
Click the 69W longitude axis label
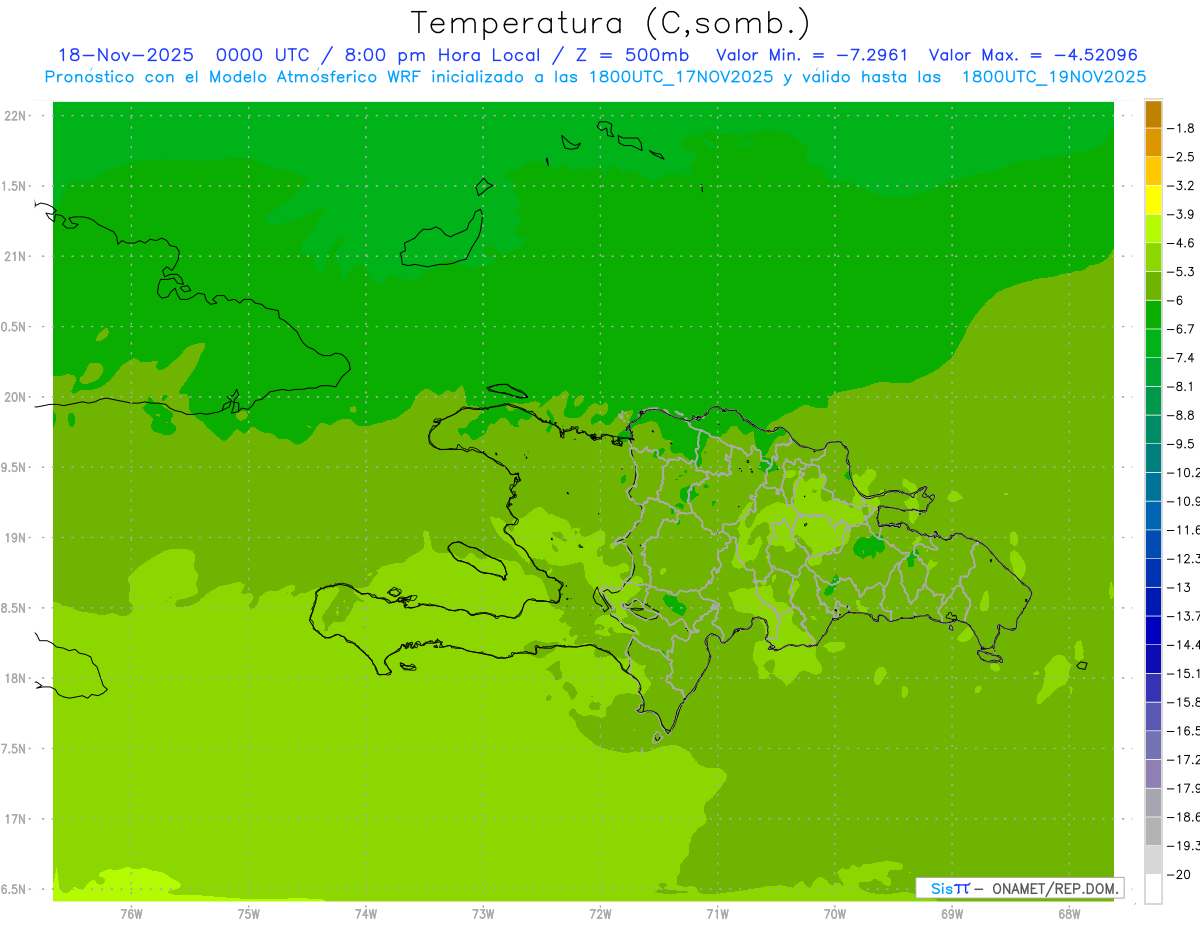point(952,914)
